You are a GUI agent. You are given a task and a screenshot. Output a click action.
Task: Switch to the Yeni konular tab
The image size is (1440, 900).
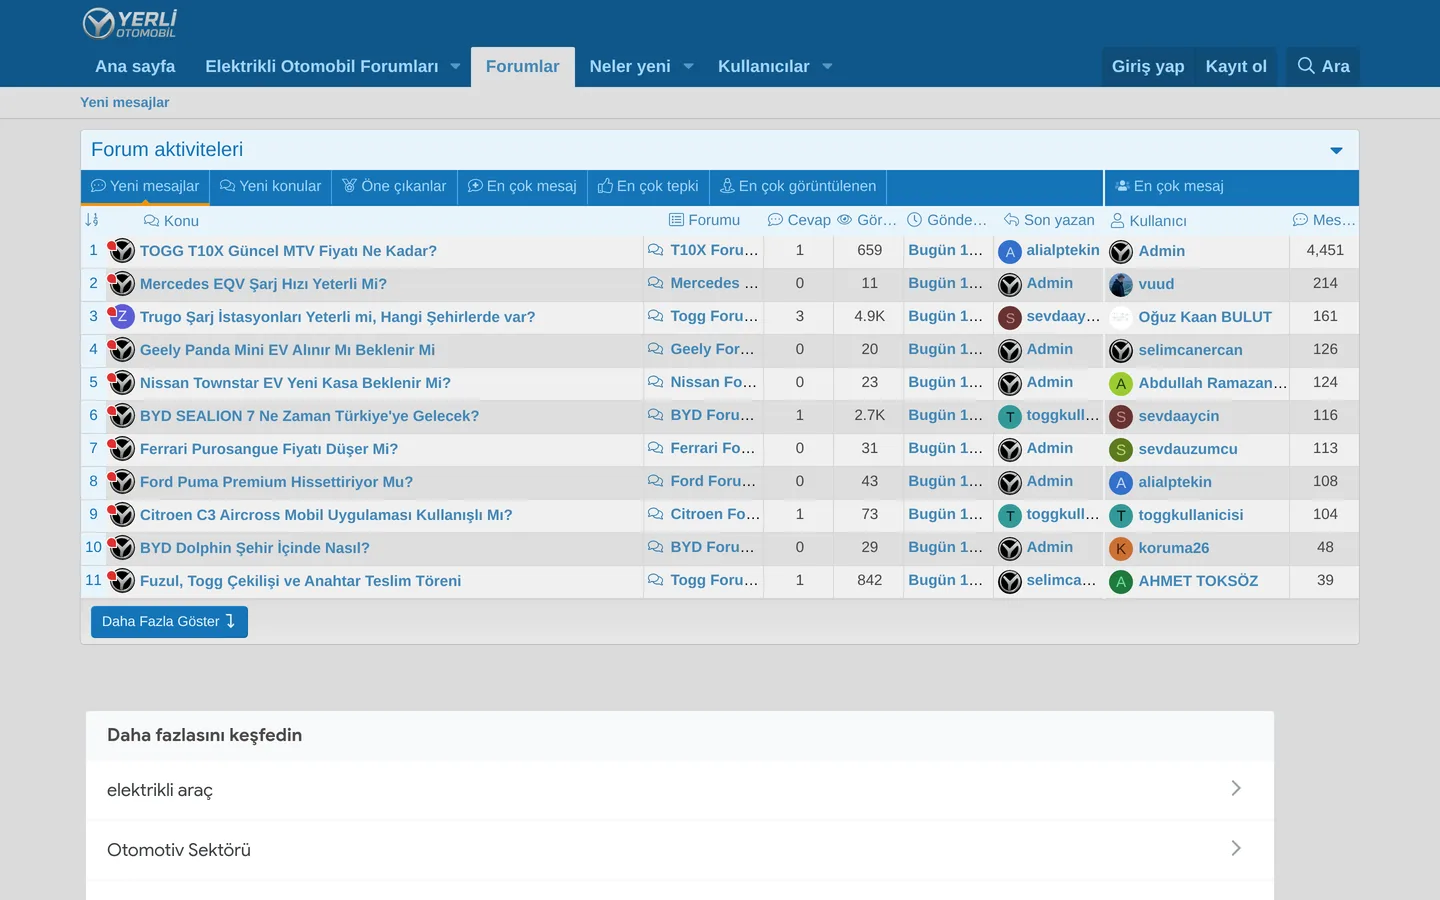[x=270, y=186]
